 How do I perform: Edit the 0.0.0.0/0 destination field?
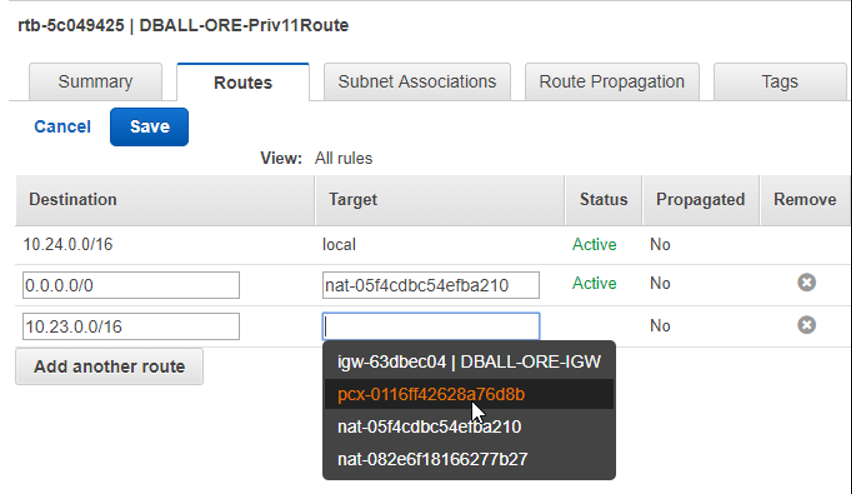click(x=131, y=285)
